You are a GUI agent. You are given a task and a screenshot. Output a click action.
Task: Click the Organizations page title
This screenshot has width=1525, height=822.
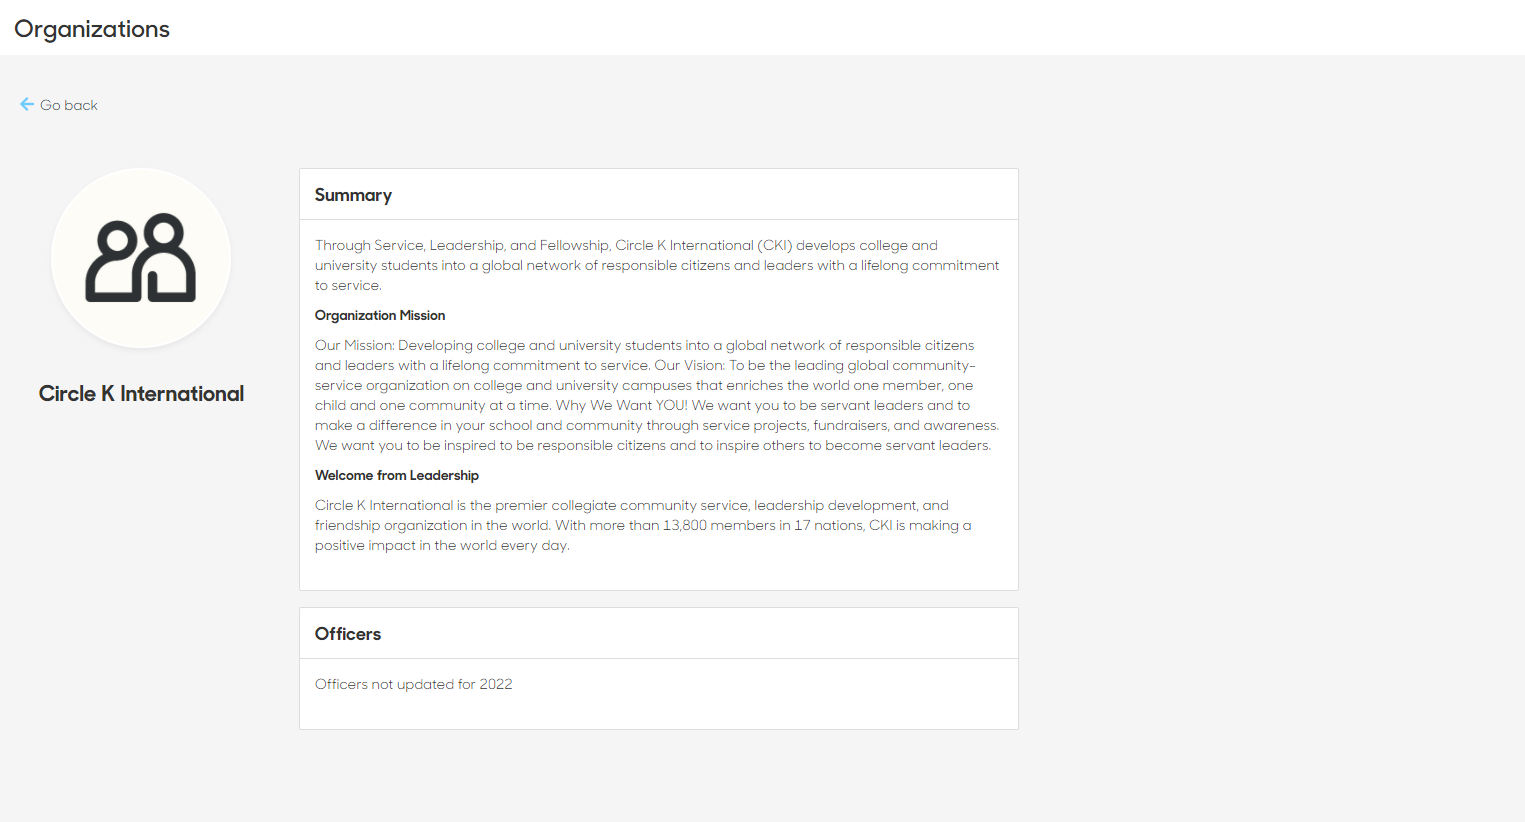click(x=92, y=29)
